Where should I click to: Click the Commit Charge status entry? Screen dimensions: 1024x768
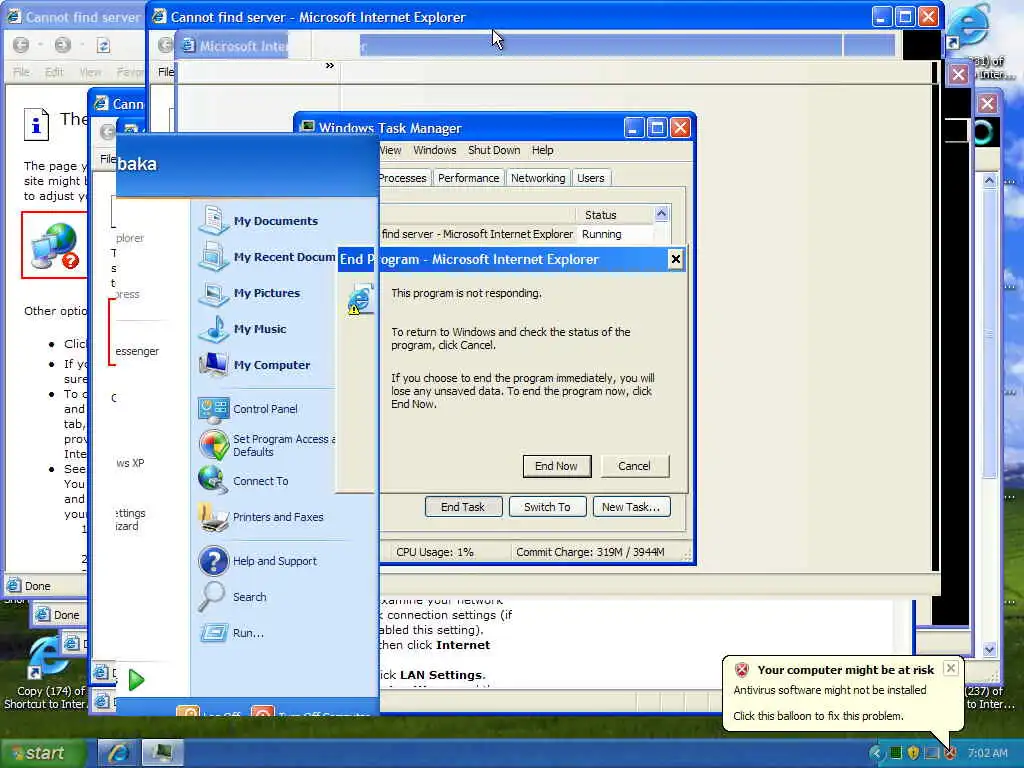point(590,552)
